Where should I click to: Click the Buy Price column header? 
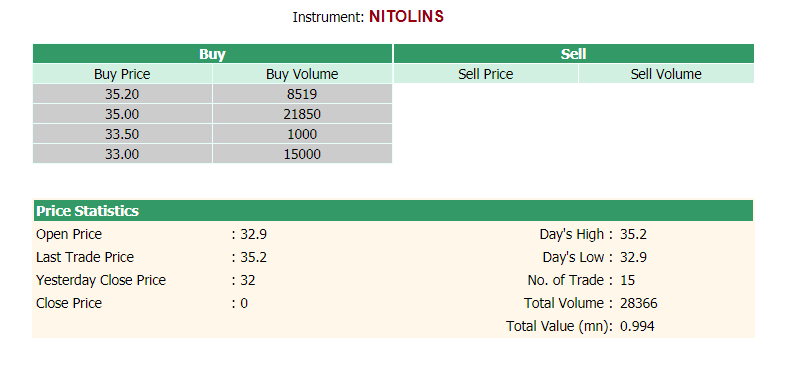122,74
